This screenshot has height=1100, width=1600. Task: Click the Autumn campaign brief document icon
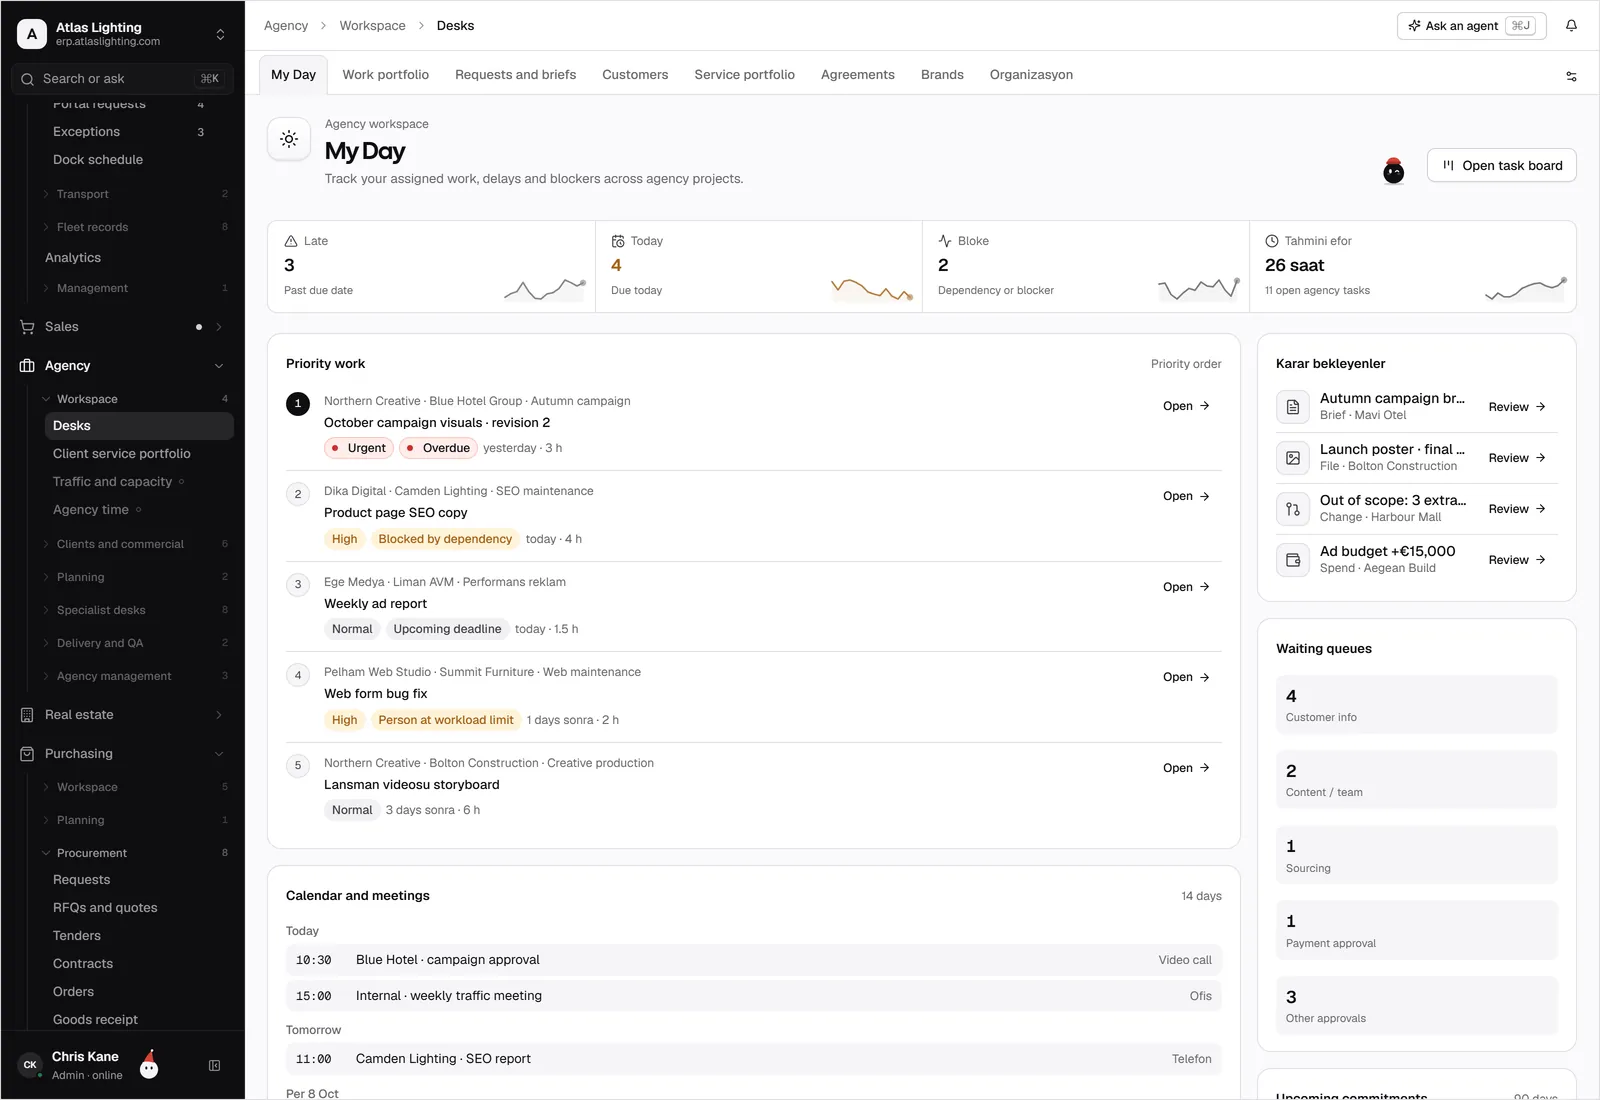pyautogui.click(x=1293, y=407)
